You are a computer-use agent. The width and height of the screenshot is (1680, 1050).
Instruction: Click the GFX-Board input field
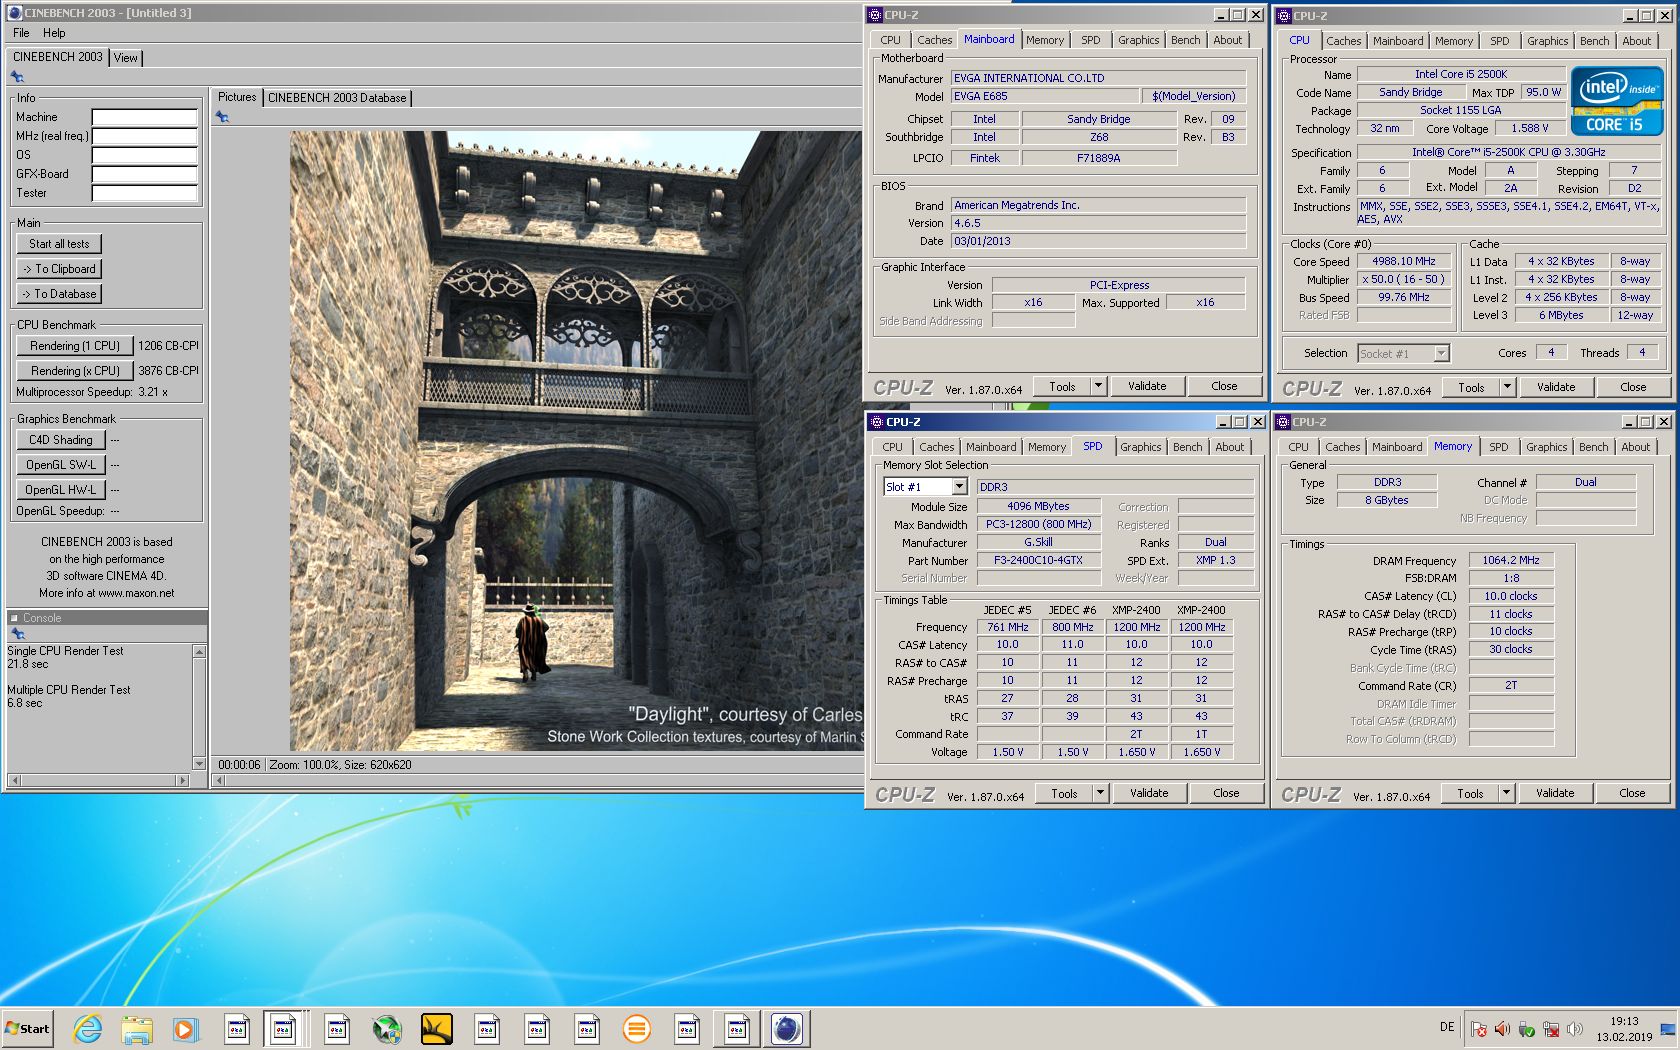coord(145,174)
